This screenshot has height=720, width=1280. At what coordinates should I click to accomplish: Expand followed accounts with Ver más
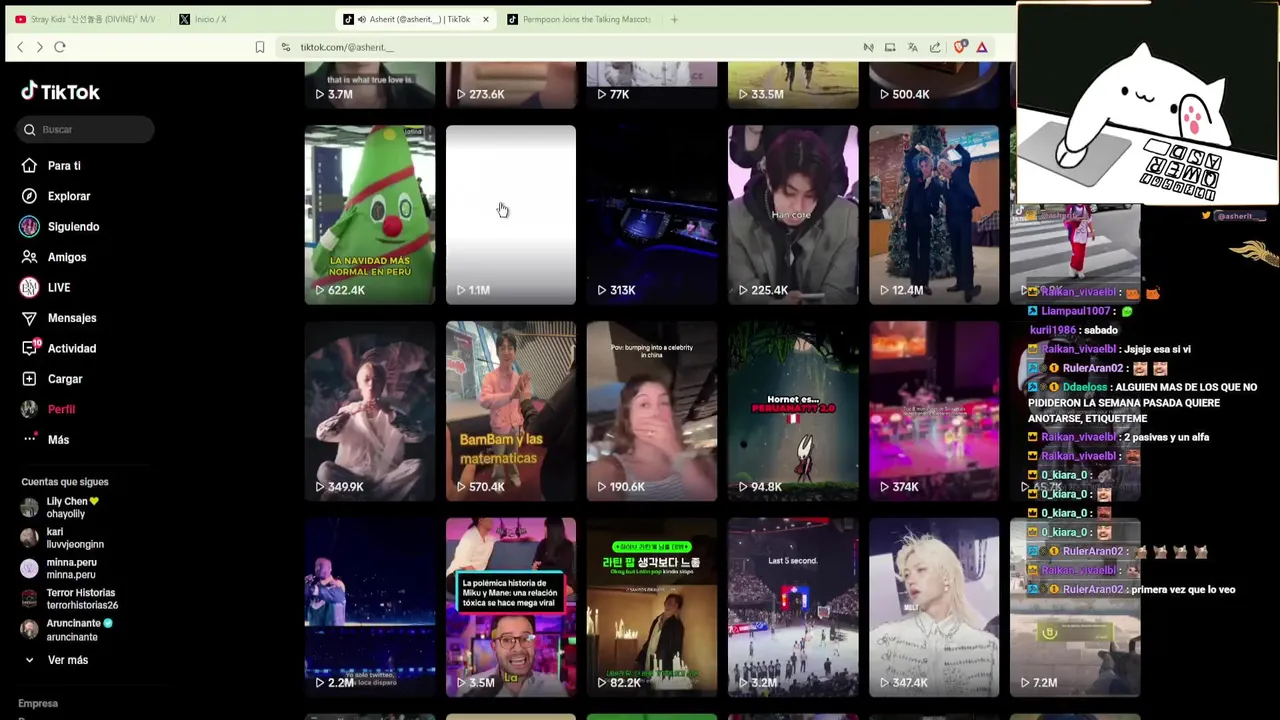67,660
